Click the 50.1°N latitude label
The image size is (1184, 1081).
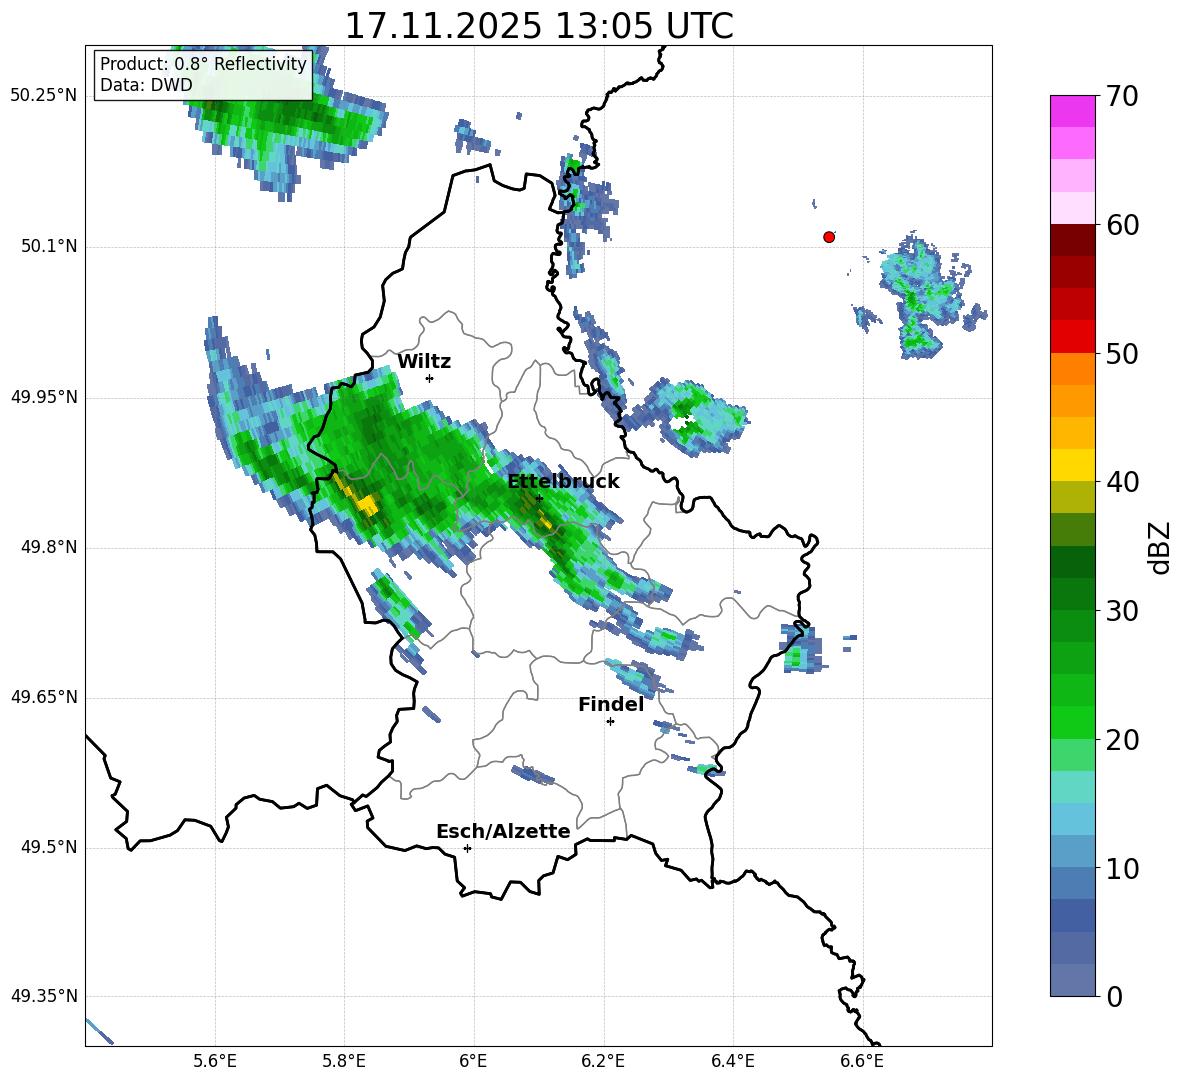(48, 247)
